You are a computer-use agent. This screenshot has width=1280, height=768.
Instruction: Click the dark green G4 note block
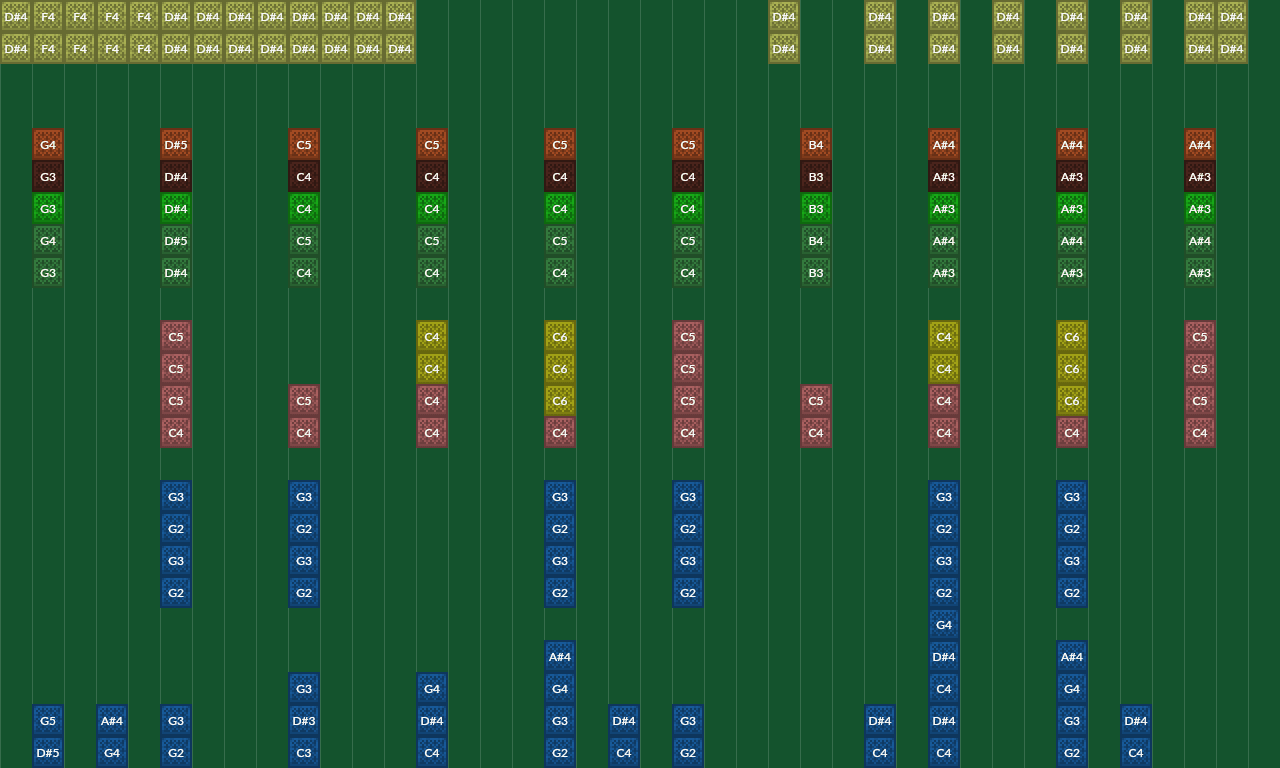[48, 241]
